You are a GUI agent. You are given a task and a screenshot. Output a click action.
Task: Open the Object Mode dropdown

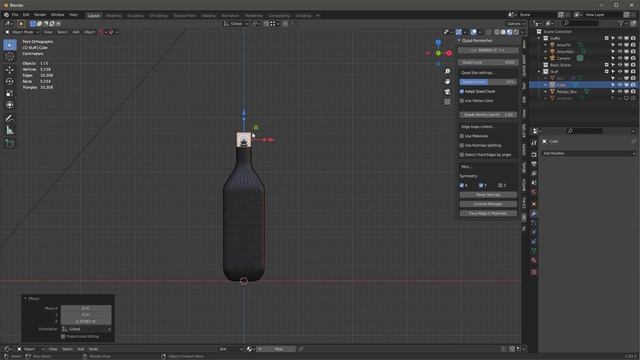pos(22,32)
